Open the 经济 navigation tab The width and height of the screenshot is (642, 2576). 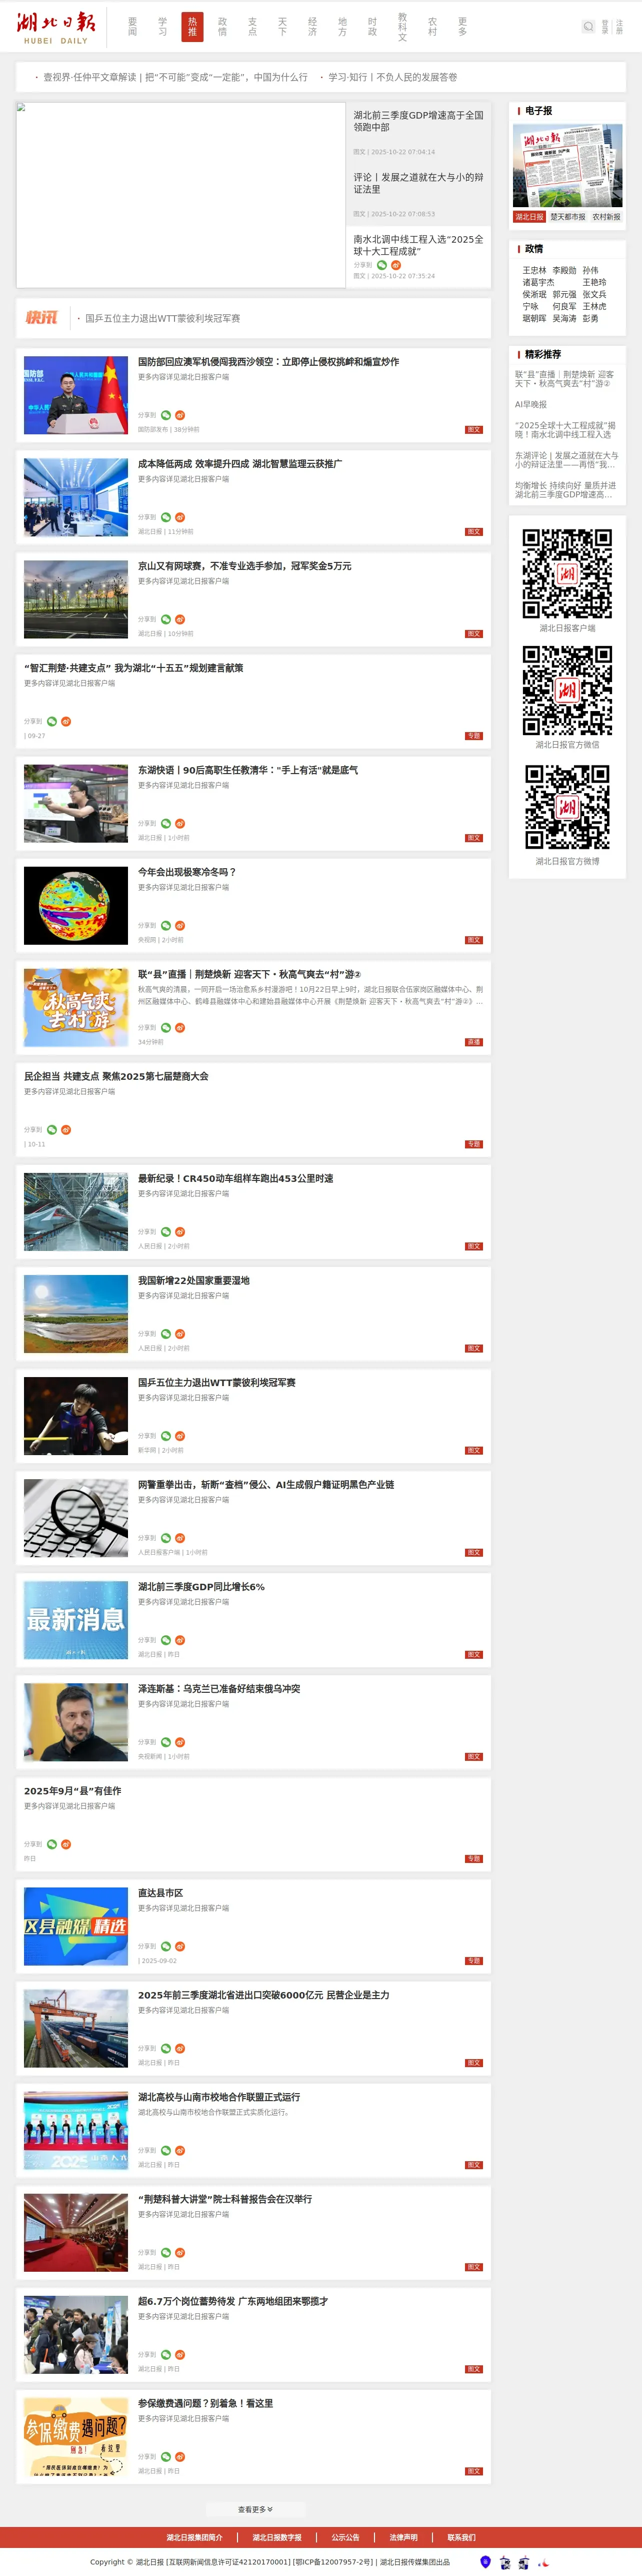tap(312, 27)
